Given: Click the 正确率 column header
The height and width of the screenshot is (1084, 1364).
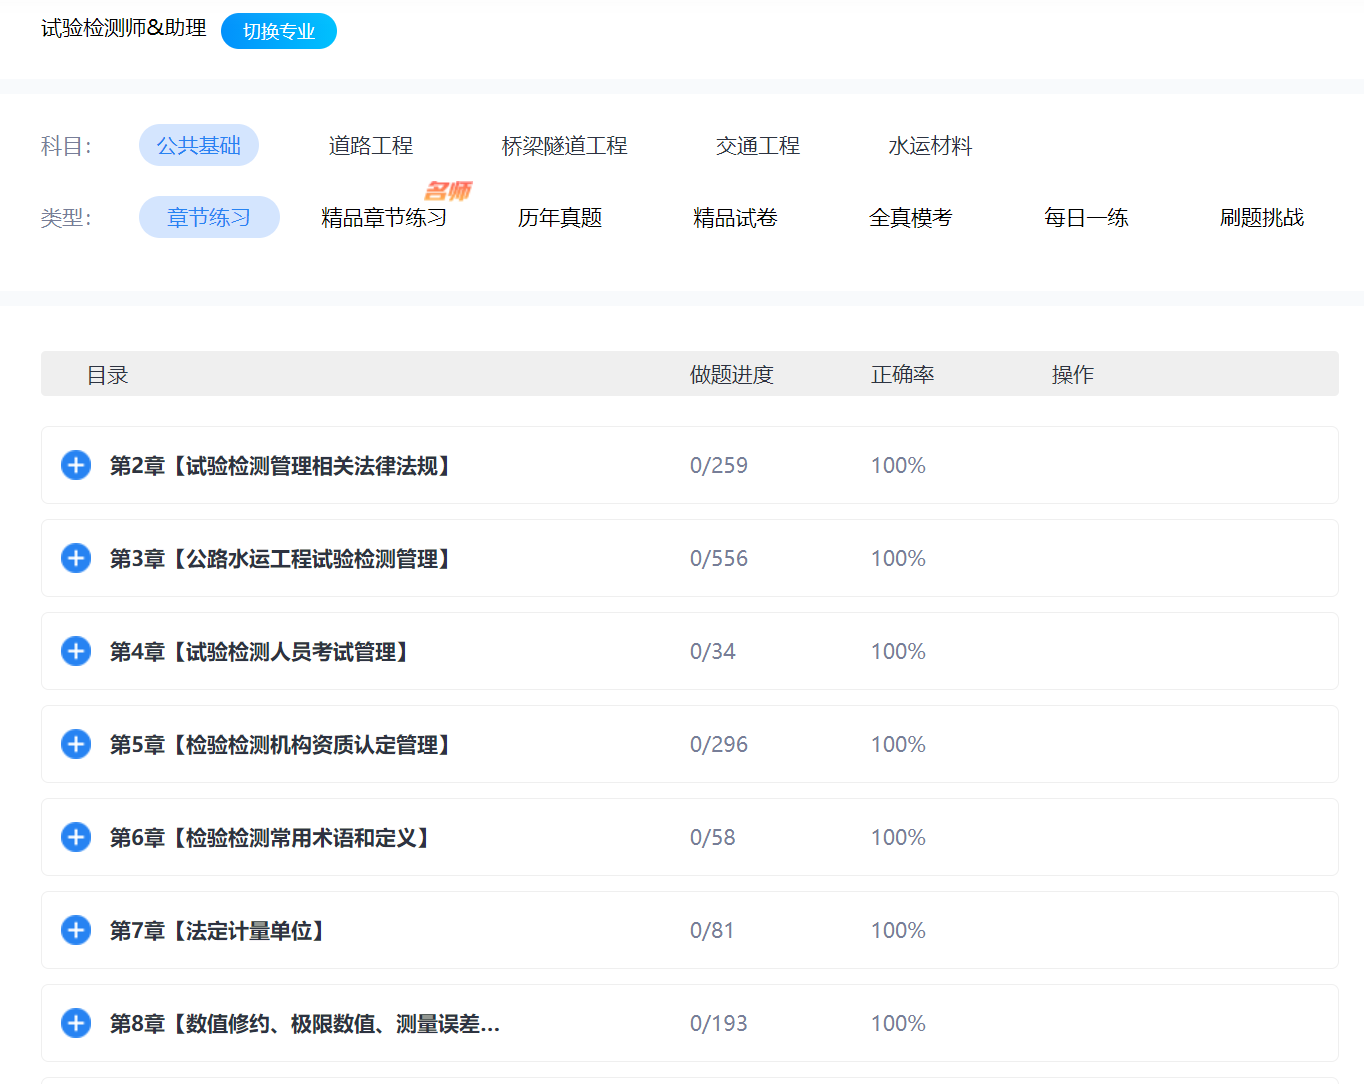Looking at the screenshot, I should tap(903, 375).
